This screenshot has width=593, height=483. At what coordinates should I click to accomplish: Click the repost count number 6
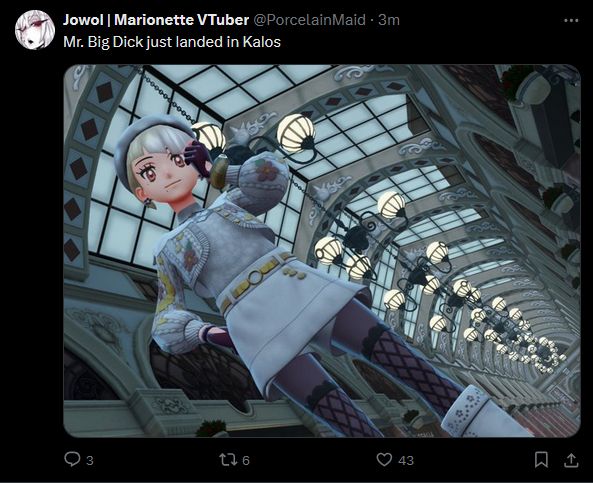(x=246, y=460)
